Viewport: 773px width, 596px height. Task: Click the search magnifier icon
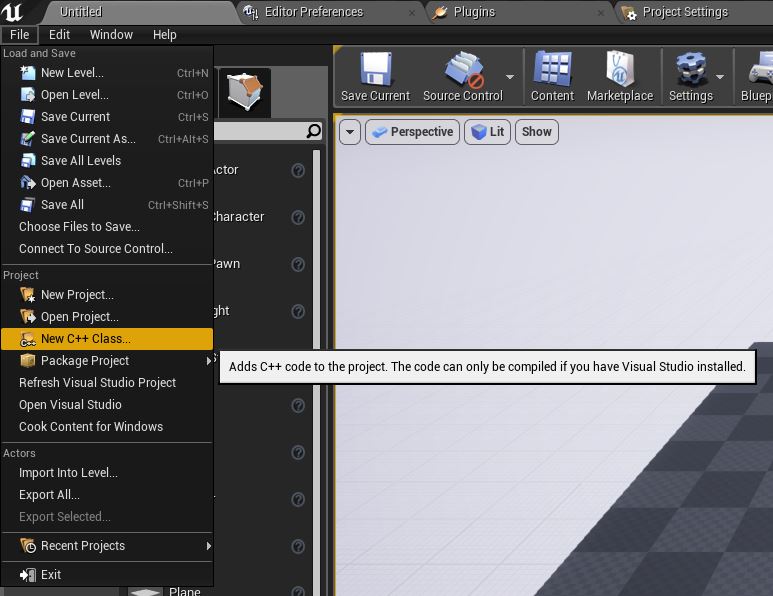coord(314,131)
